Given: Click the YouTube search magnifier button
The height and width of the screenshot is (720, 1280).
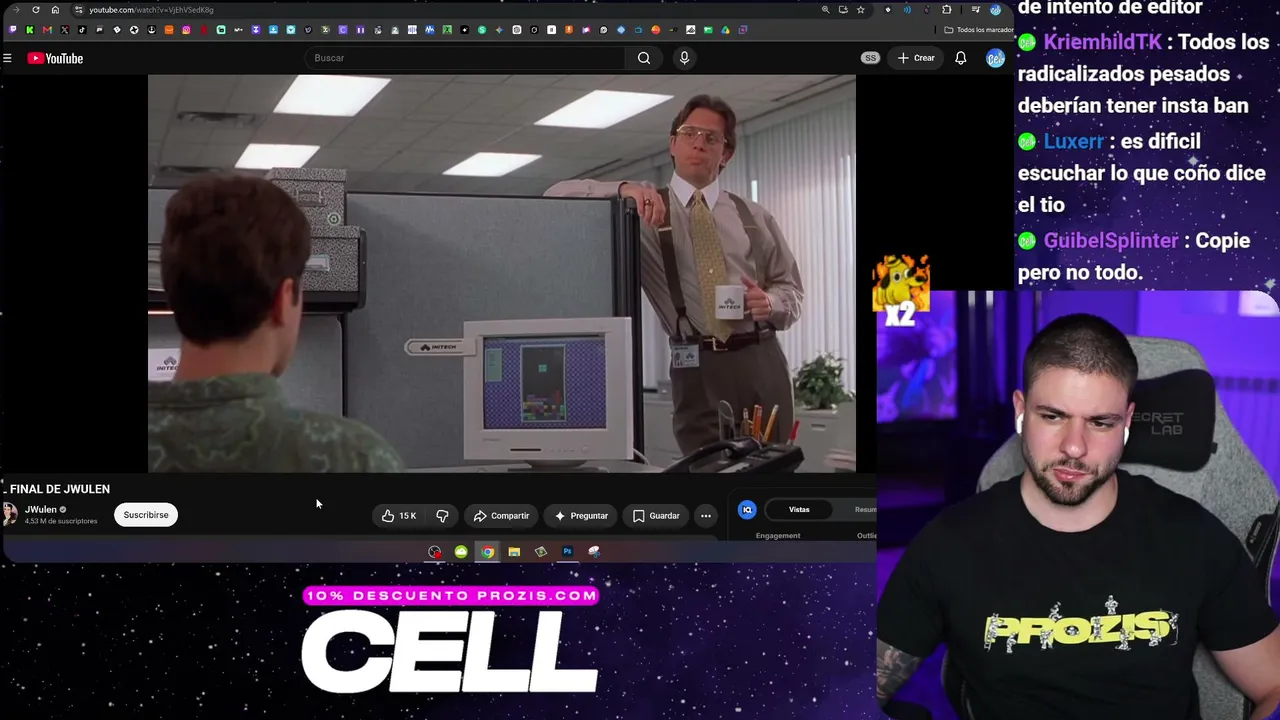Looking at the screenshot, I should coord(644,58).
